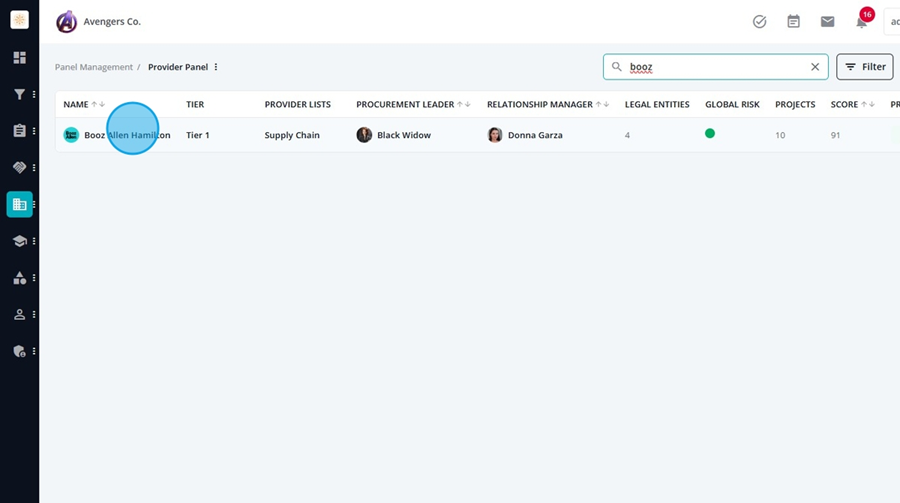Open the clipboard icon in sidebar
The height and width of the screenshot is (503, 900).
pos(20,131)
